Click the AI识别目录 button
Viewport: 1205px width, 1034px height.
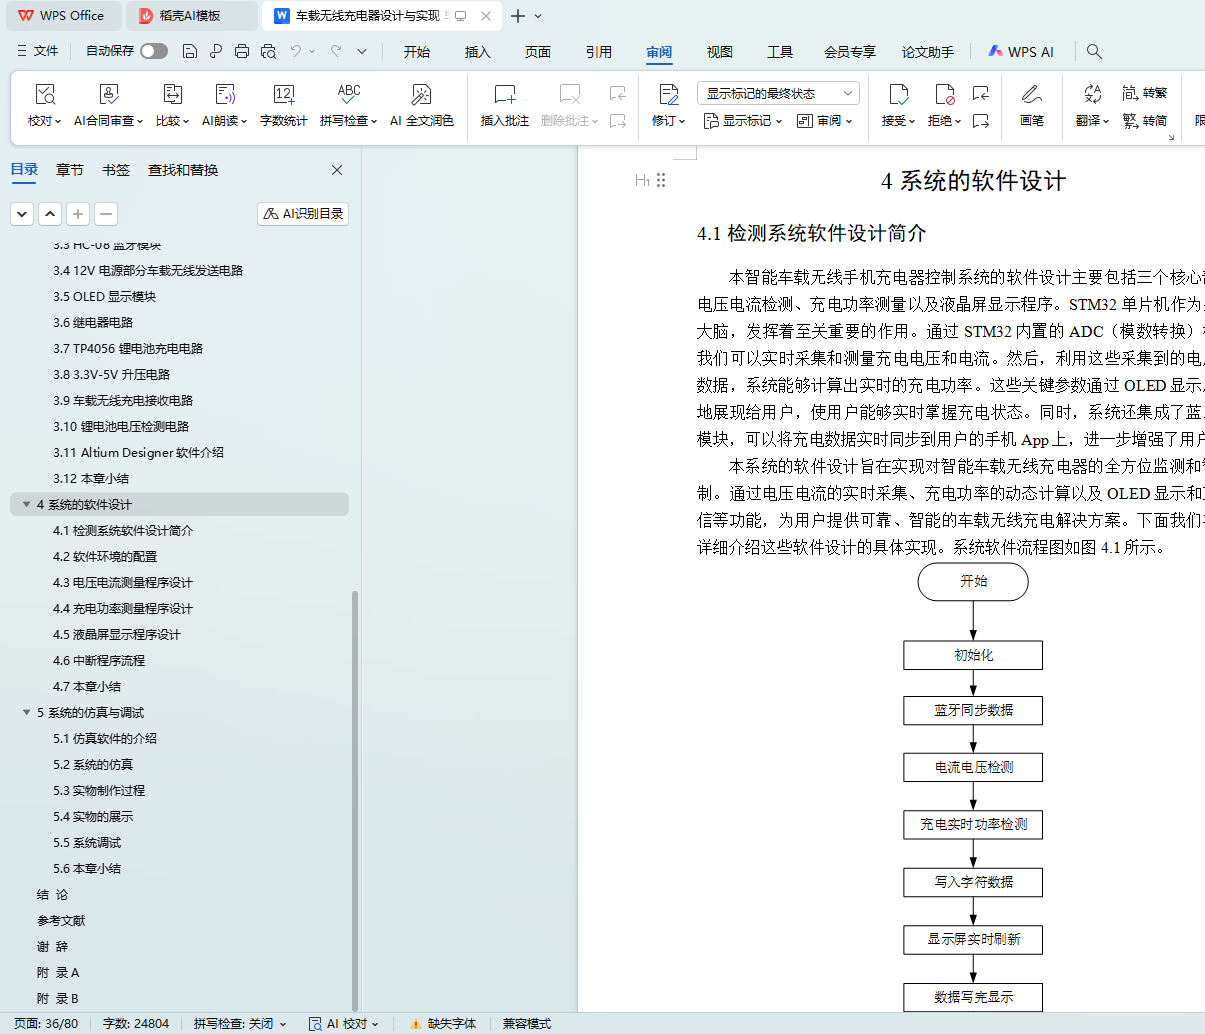303,214
